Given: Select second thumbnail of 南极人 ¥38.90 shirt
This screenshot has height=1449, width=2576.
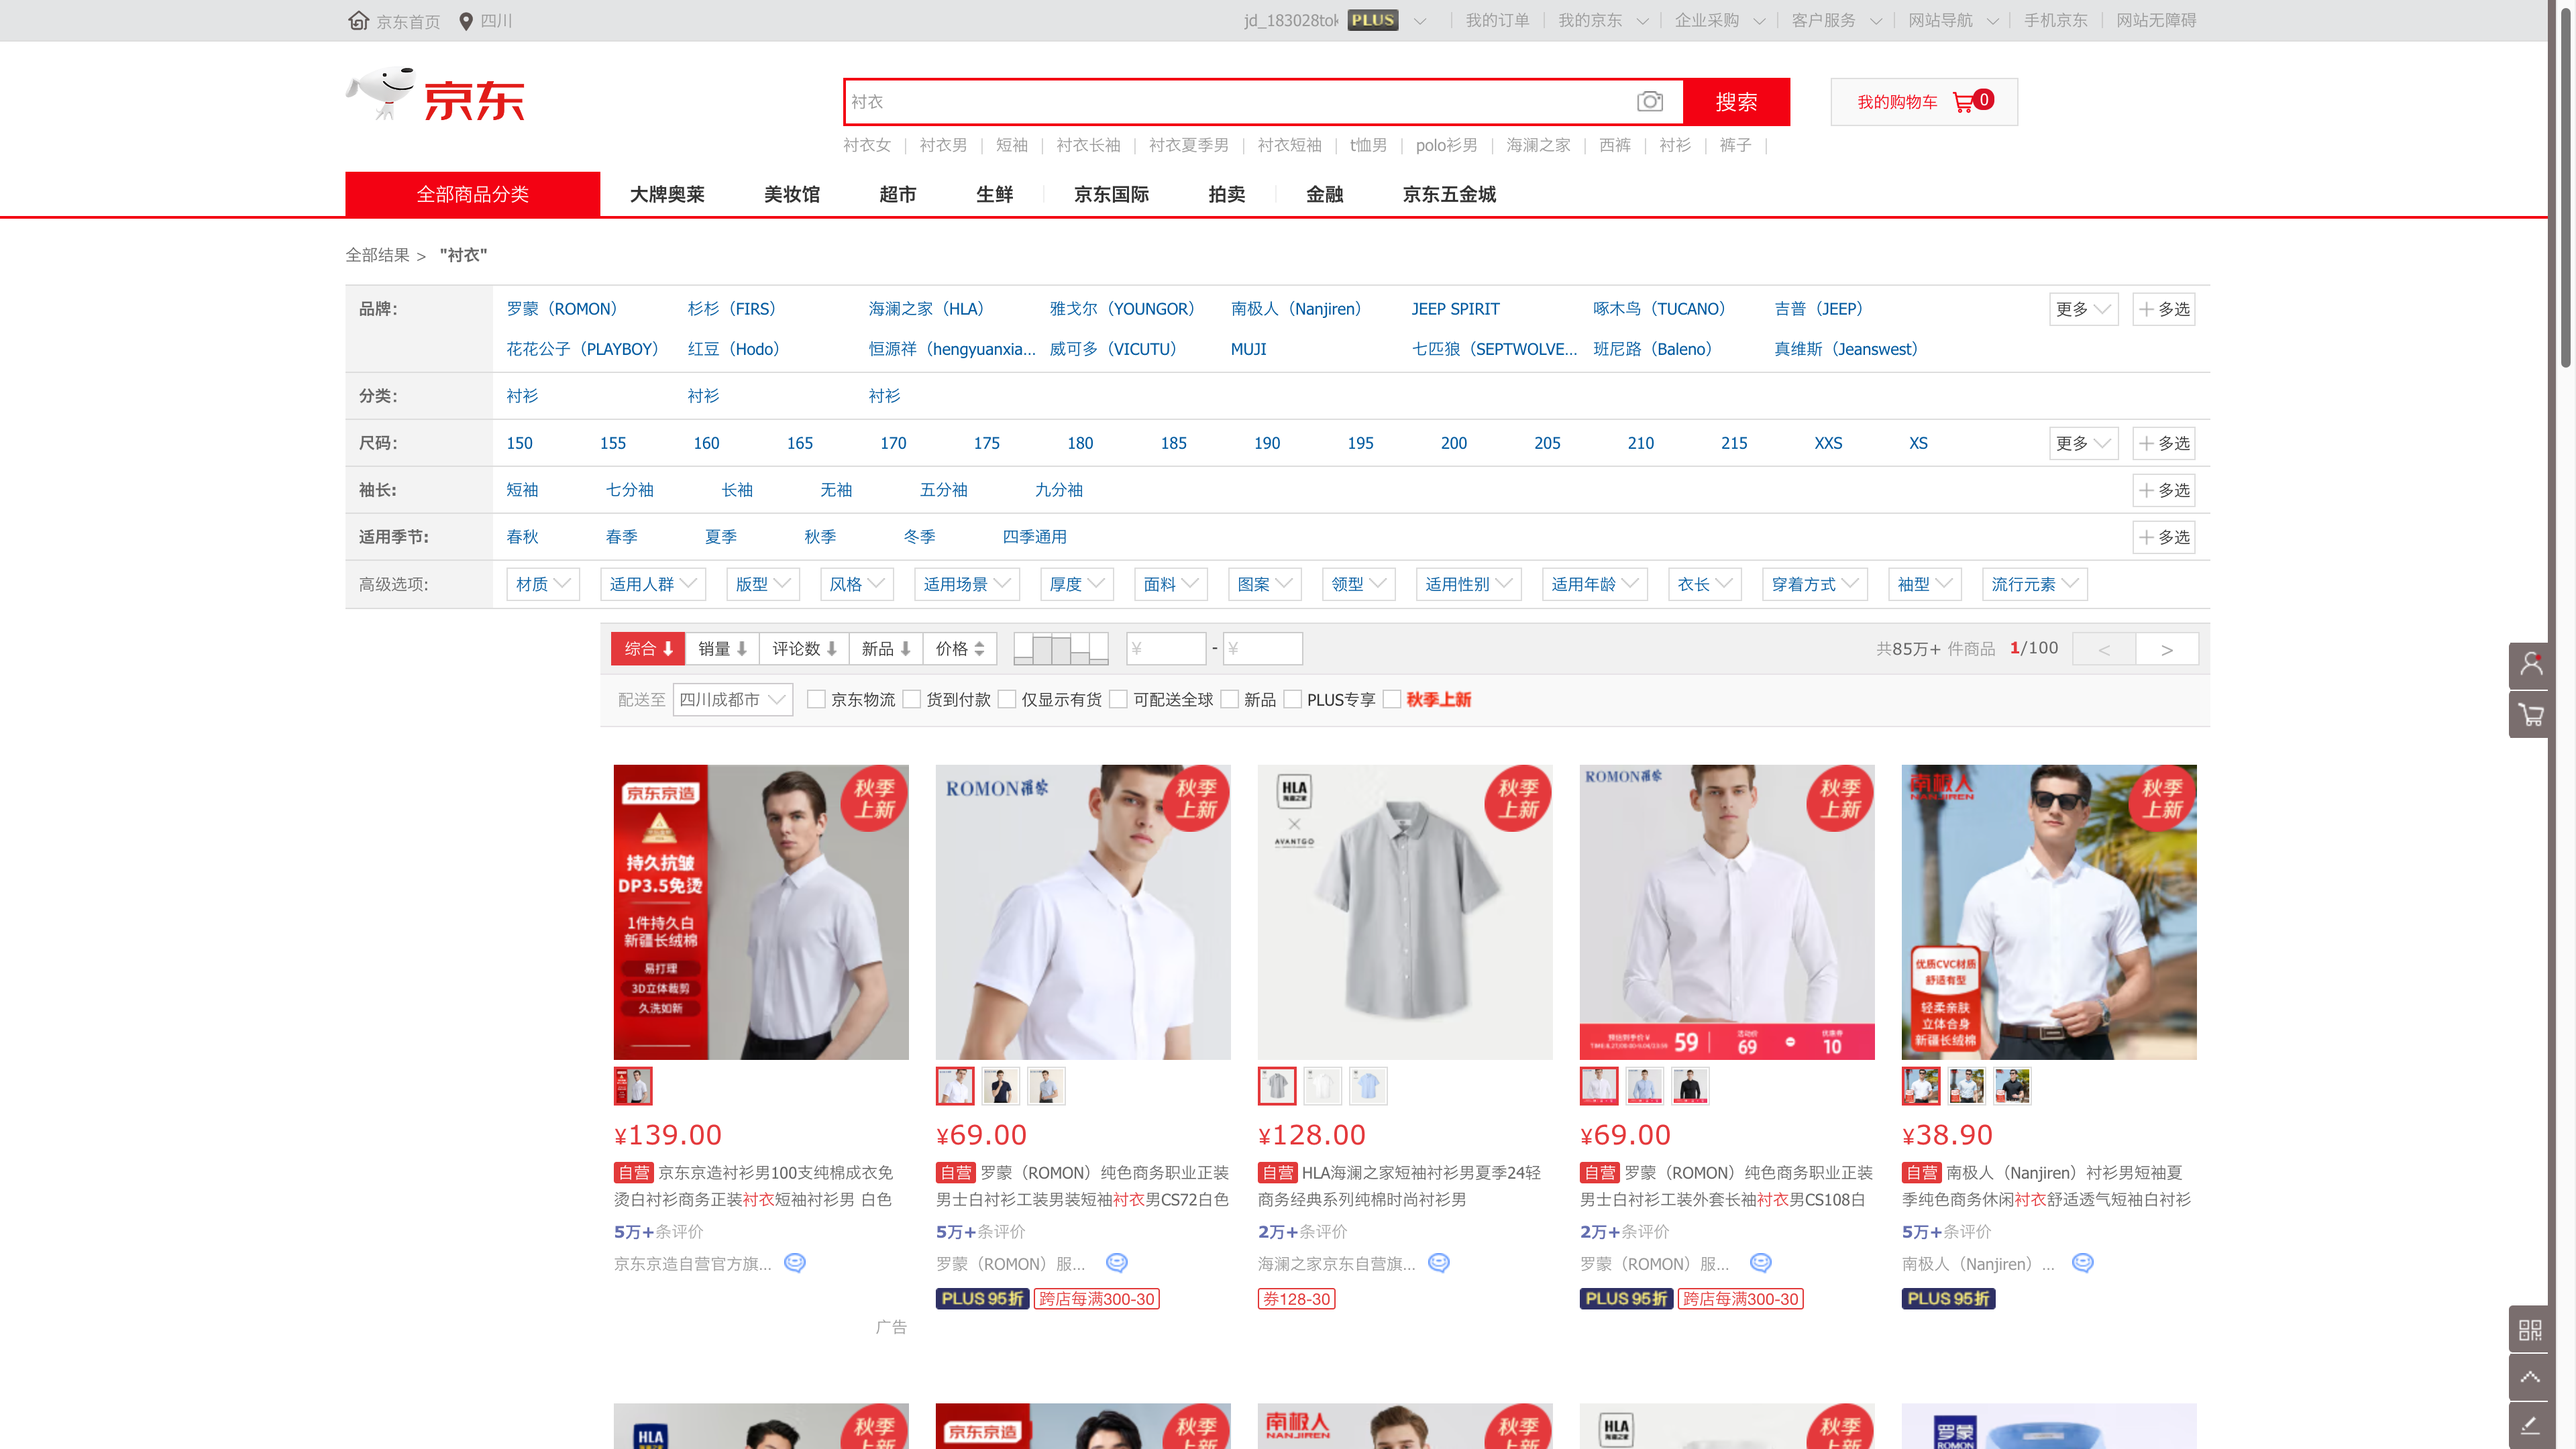Looking at the screenshot, I should [1967, 1086].
